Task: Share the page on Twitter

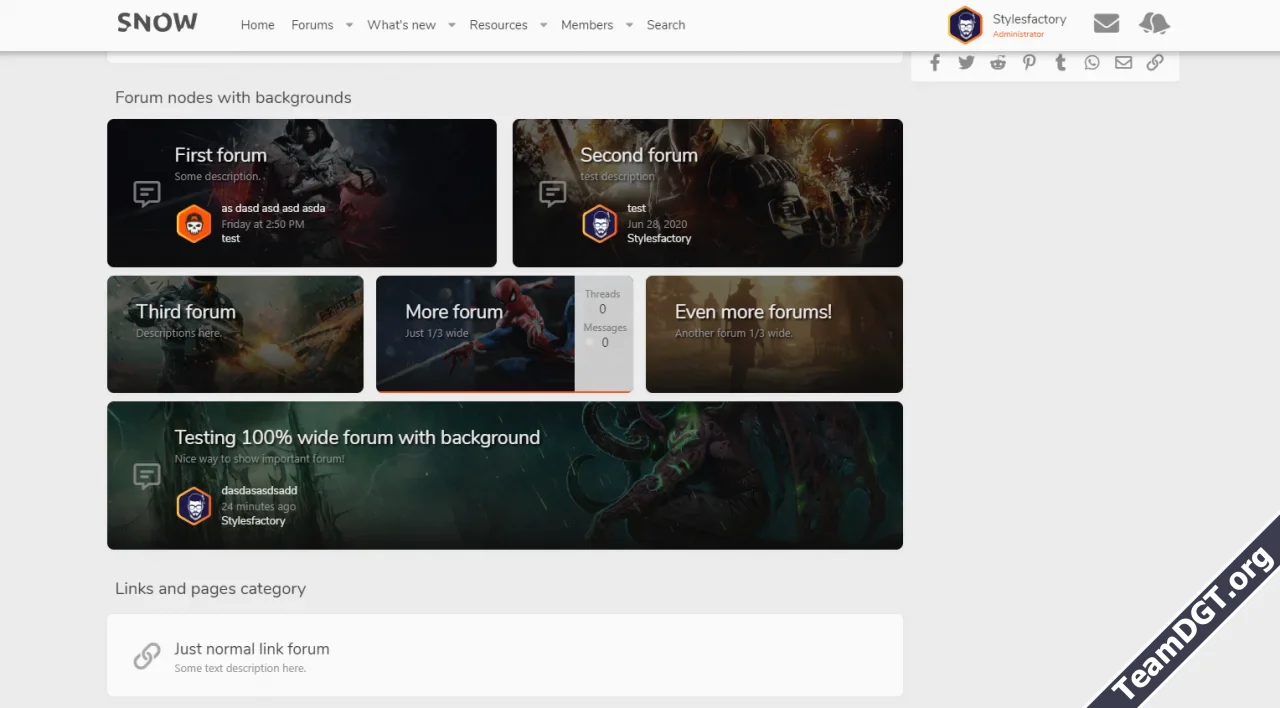Action: 966,63
